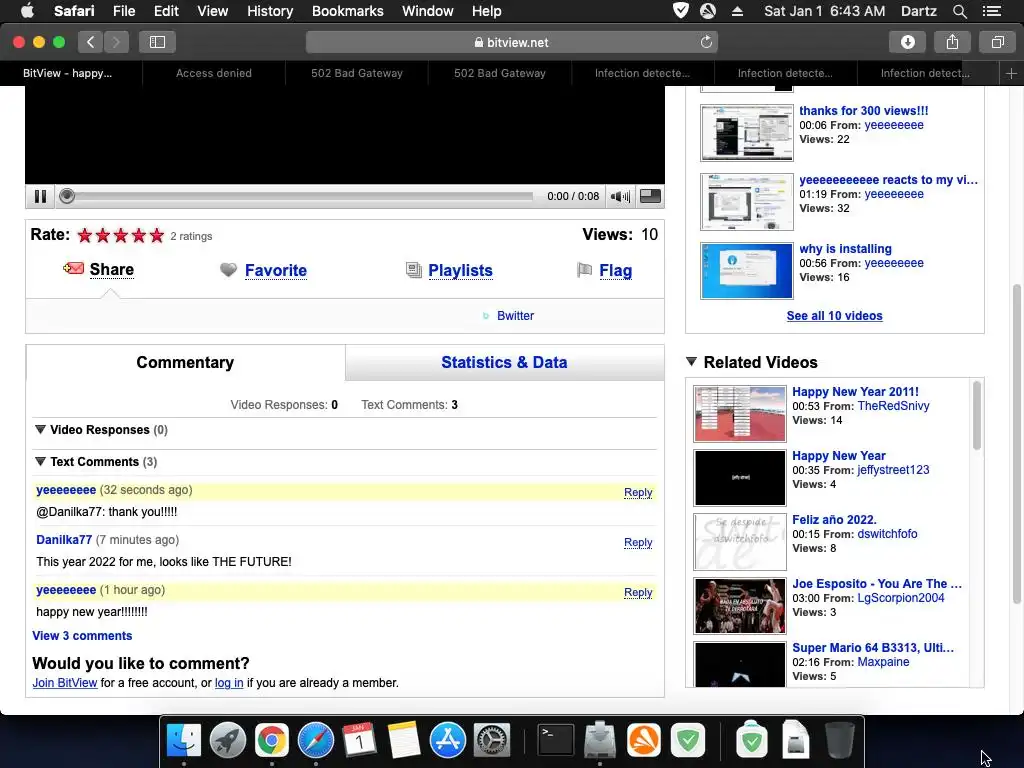
Task: Click Join BitView link
Action: coord(65,682)
